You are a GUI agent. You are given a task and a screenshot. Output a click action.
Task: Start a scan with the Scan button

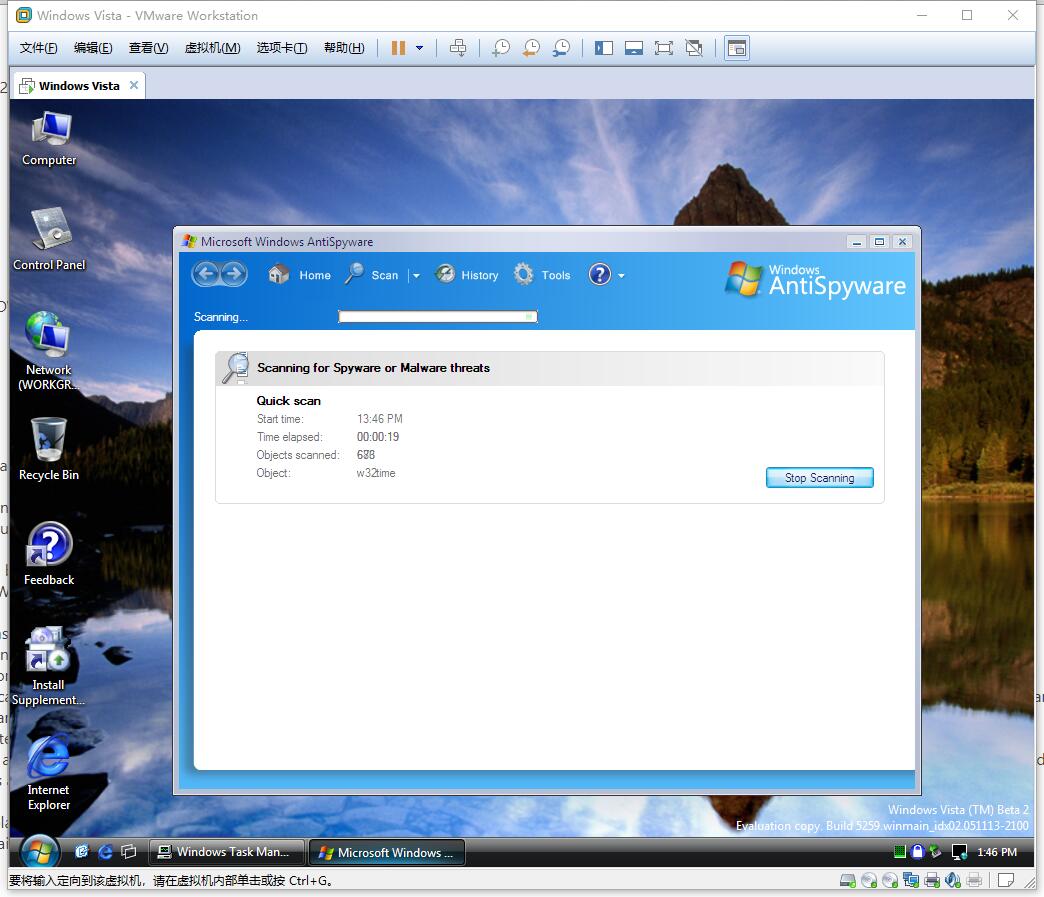pos(372,274)
